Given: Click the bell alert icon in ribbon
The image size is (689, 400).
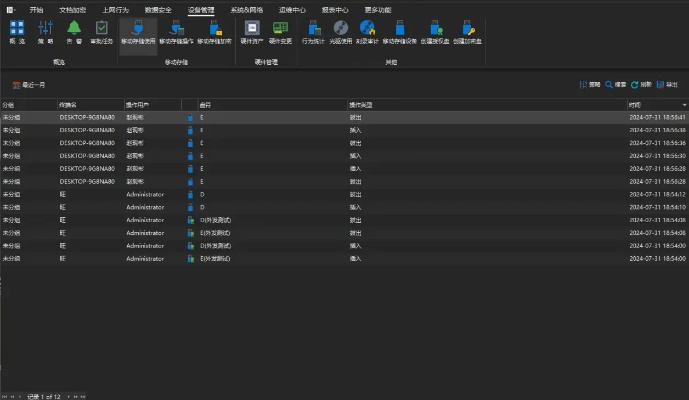Looking at the screenshot, I should (74, 28).
